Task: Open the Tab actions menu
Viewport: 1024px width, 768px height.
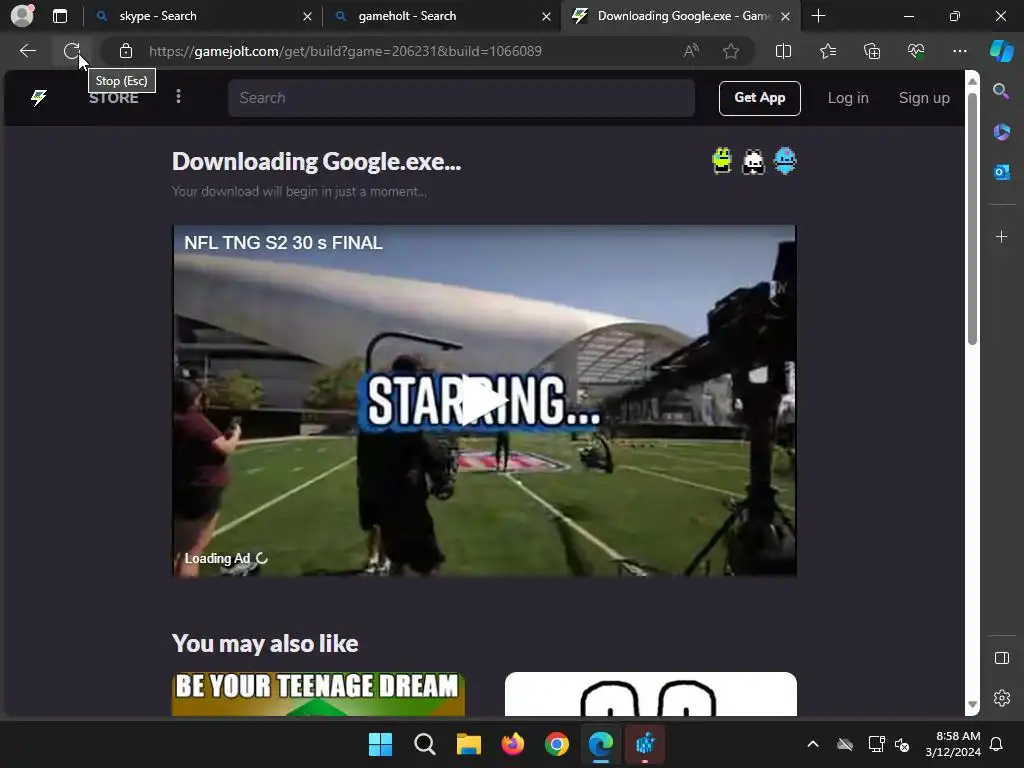Action: click(x=60, y=16)
